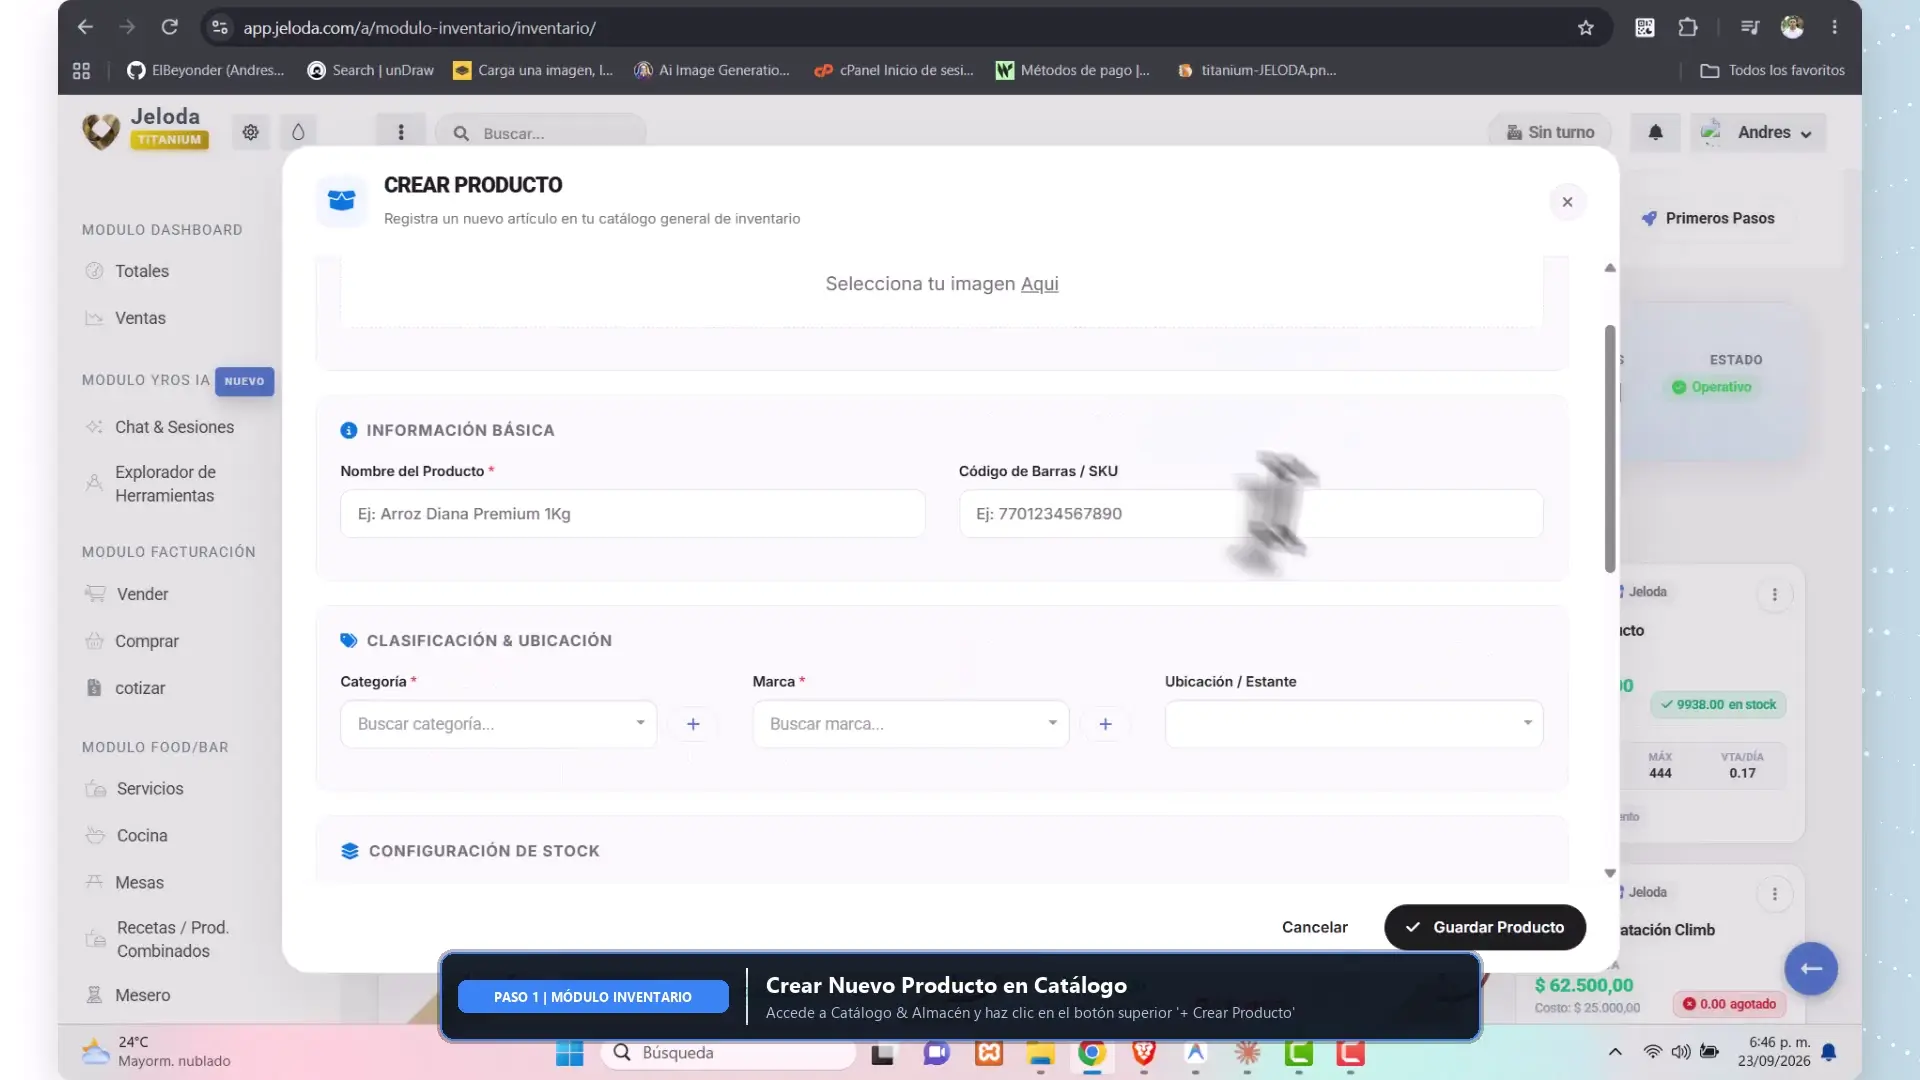This screenshot has width=1920, height=1080.
Task: Open cotizar in the sidebar
Action: (x=140, y=688)
